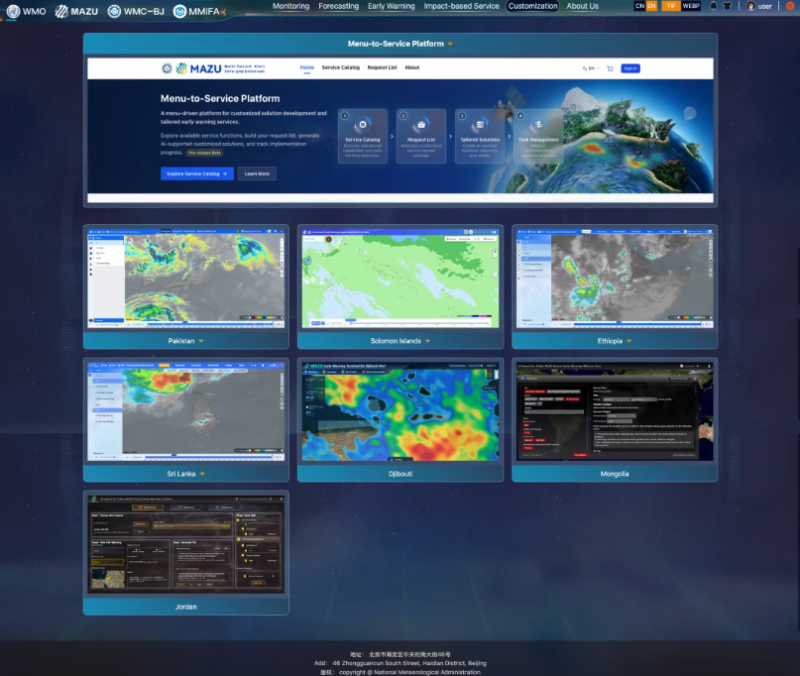Image resolution: width=800 pixels, height=676 pixels.
Task: Click arrow icon next to Pakistan label
Action: (201, 341)
